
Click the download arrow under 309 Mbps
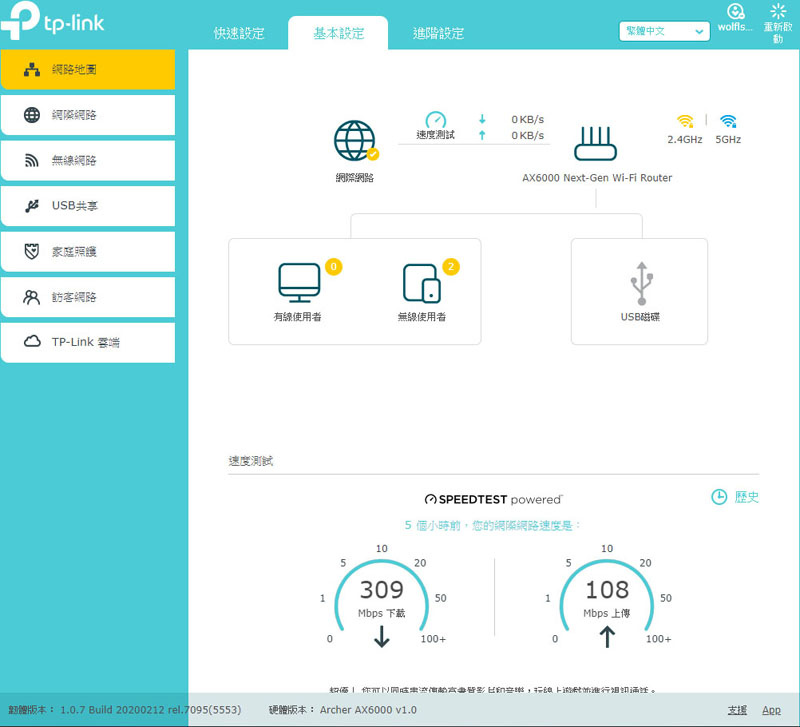[x=382, y=636]
